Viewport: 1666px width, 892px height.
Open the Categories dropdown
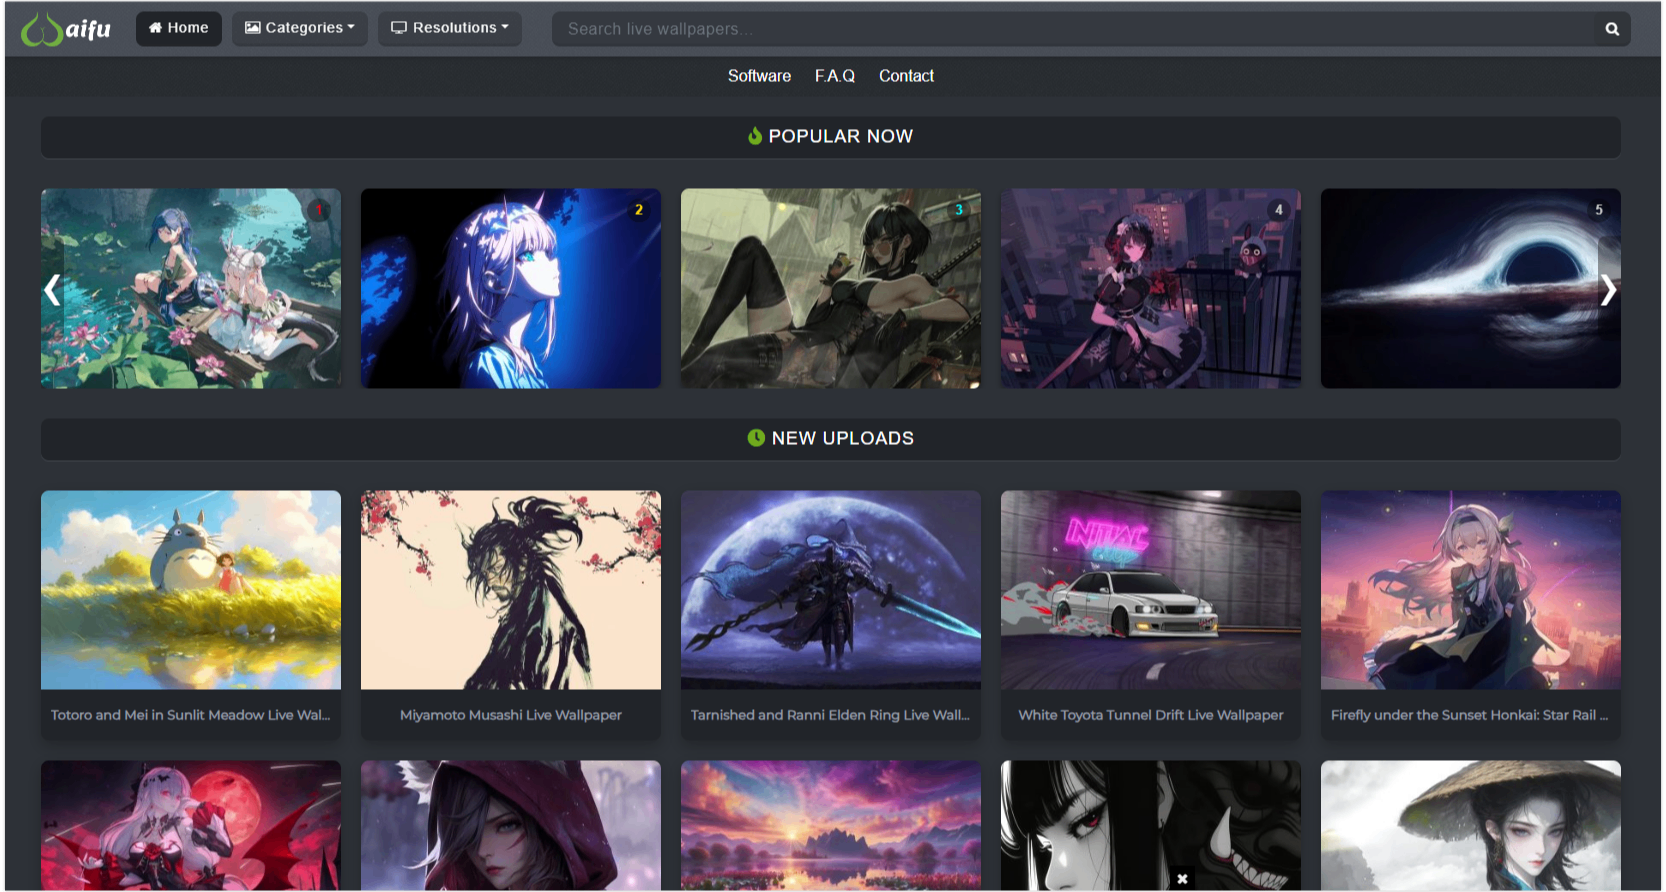(300, 28)
